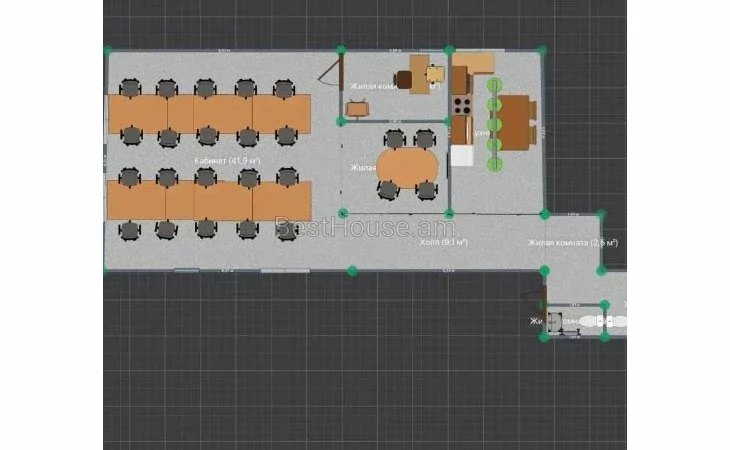Select the small brown cabinet near the door
Image resolution: width=730 pixels, height=450 pixels.
click(358, 108)
